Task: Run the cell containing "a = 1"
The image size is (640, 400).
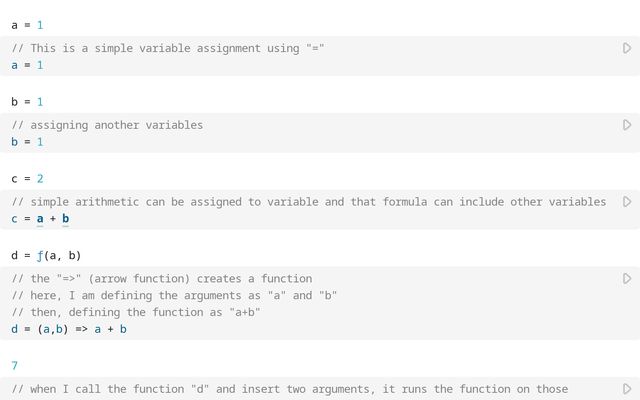Action: 627,48
